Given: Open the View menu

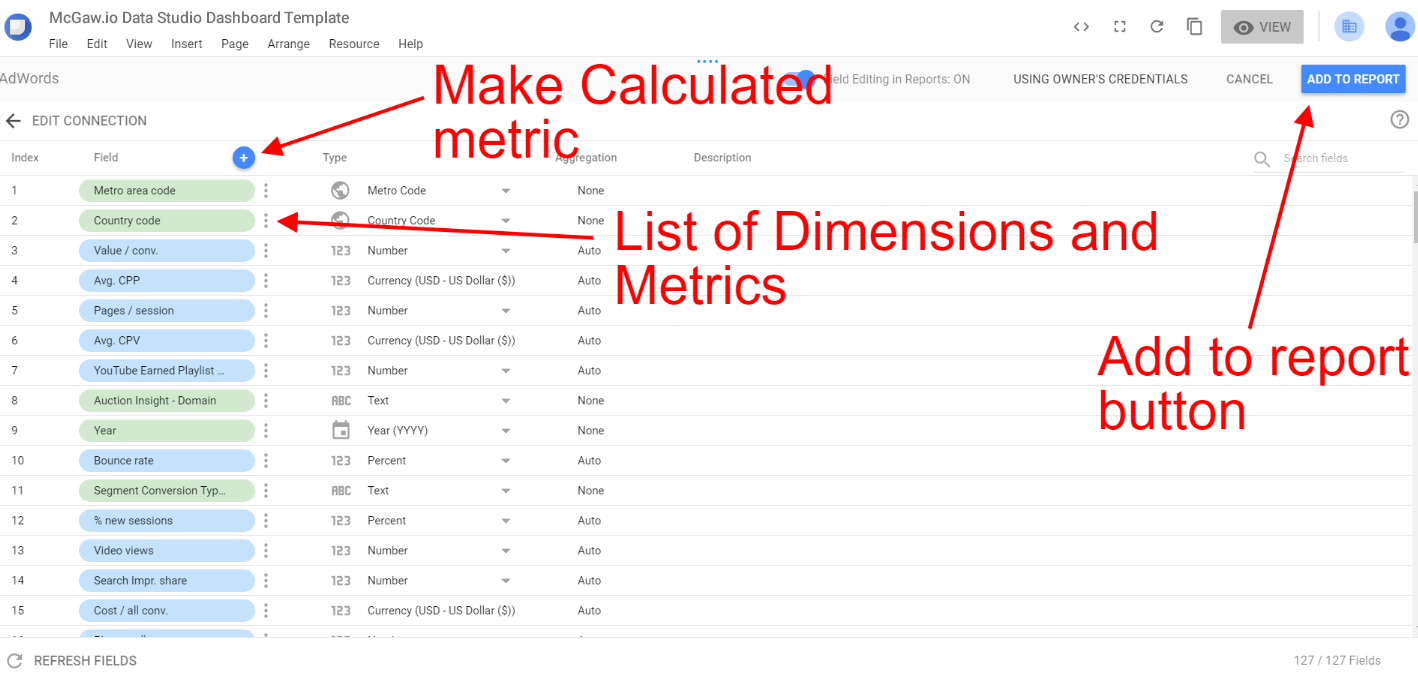Looking at the screenshot, I should point(139,44).
